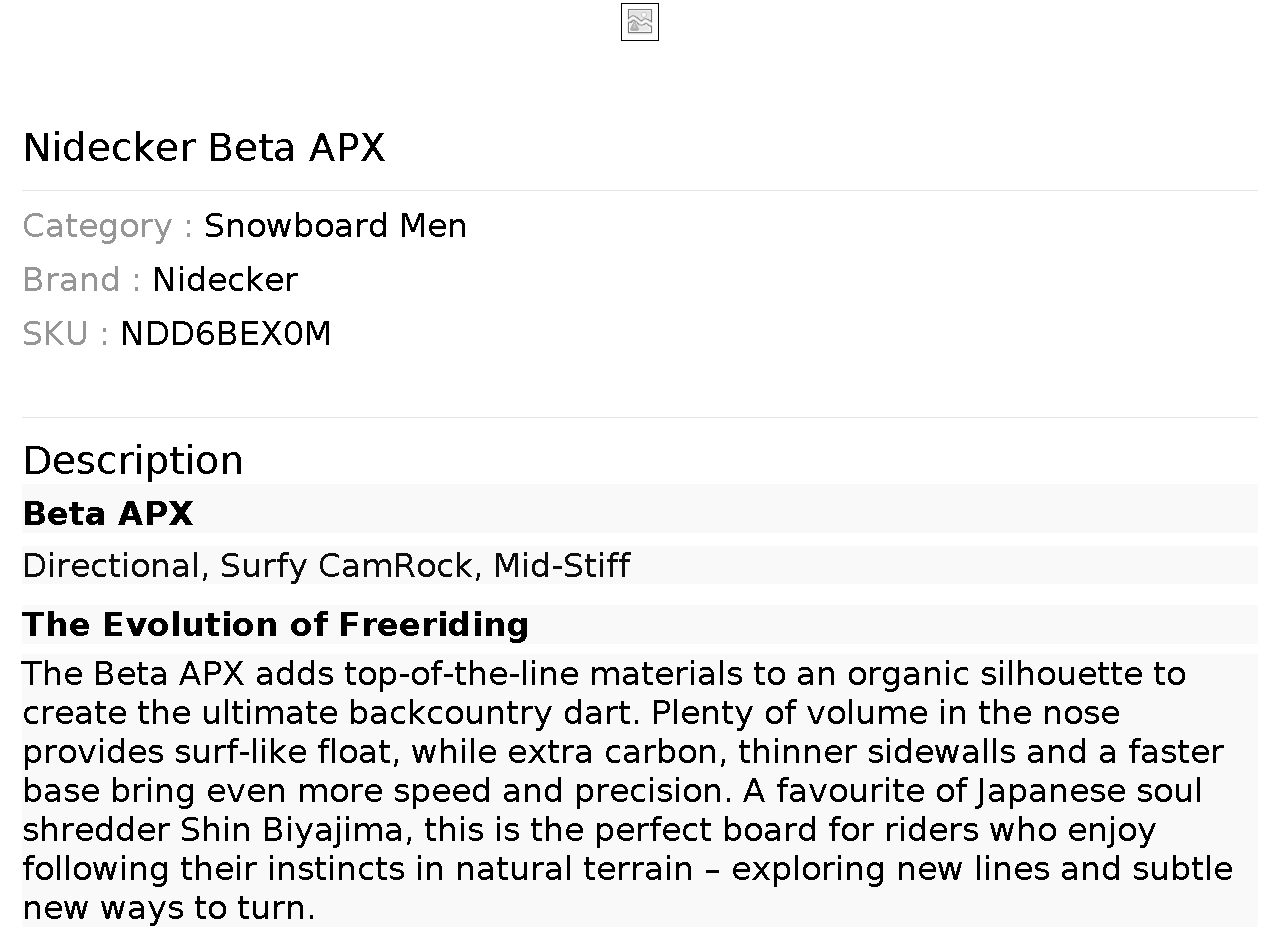Click the Directional, Surfy CamRock, Mid-Stiff line

pos(326,566)
